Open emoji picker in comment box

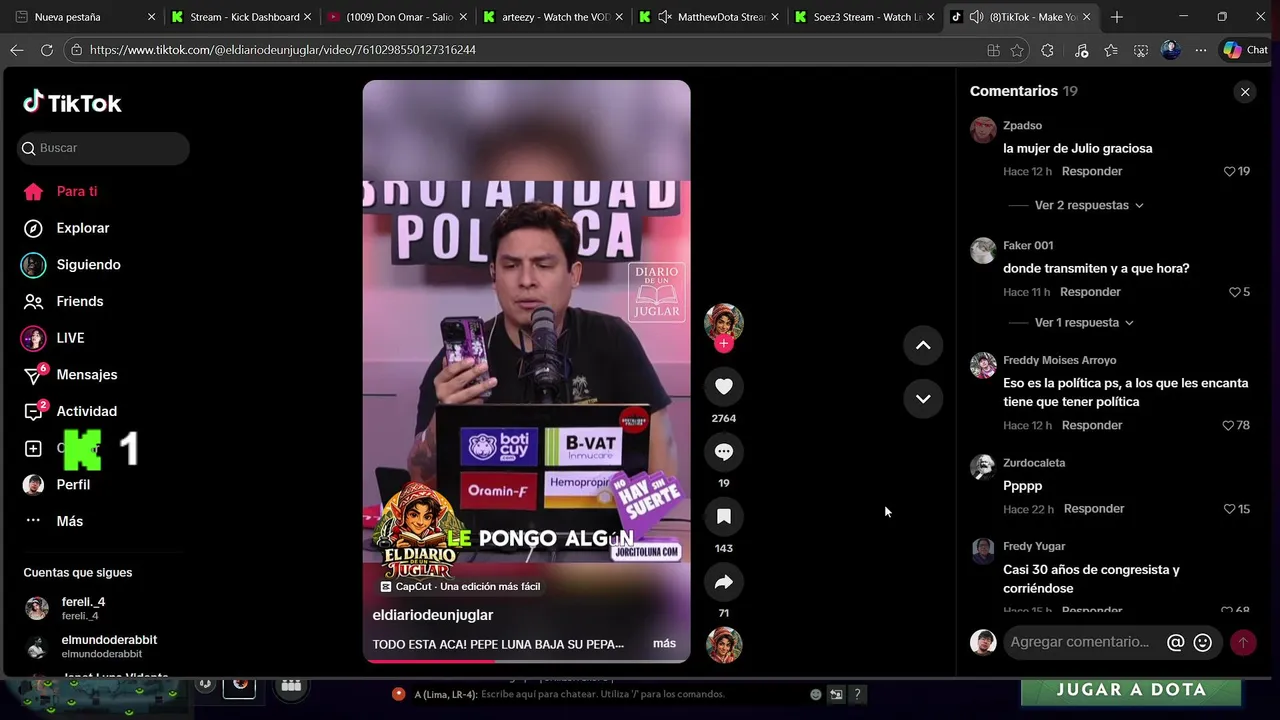coord(1203,643)
